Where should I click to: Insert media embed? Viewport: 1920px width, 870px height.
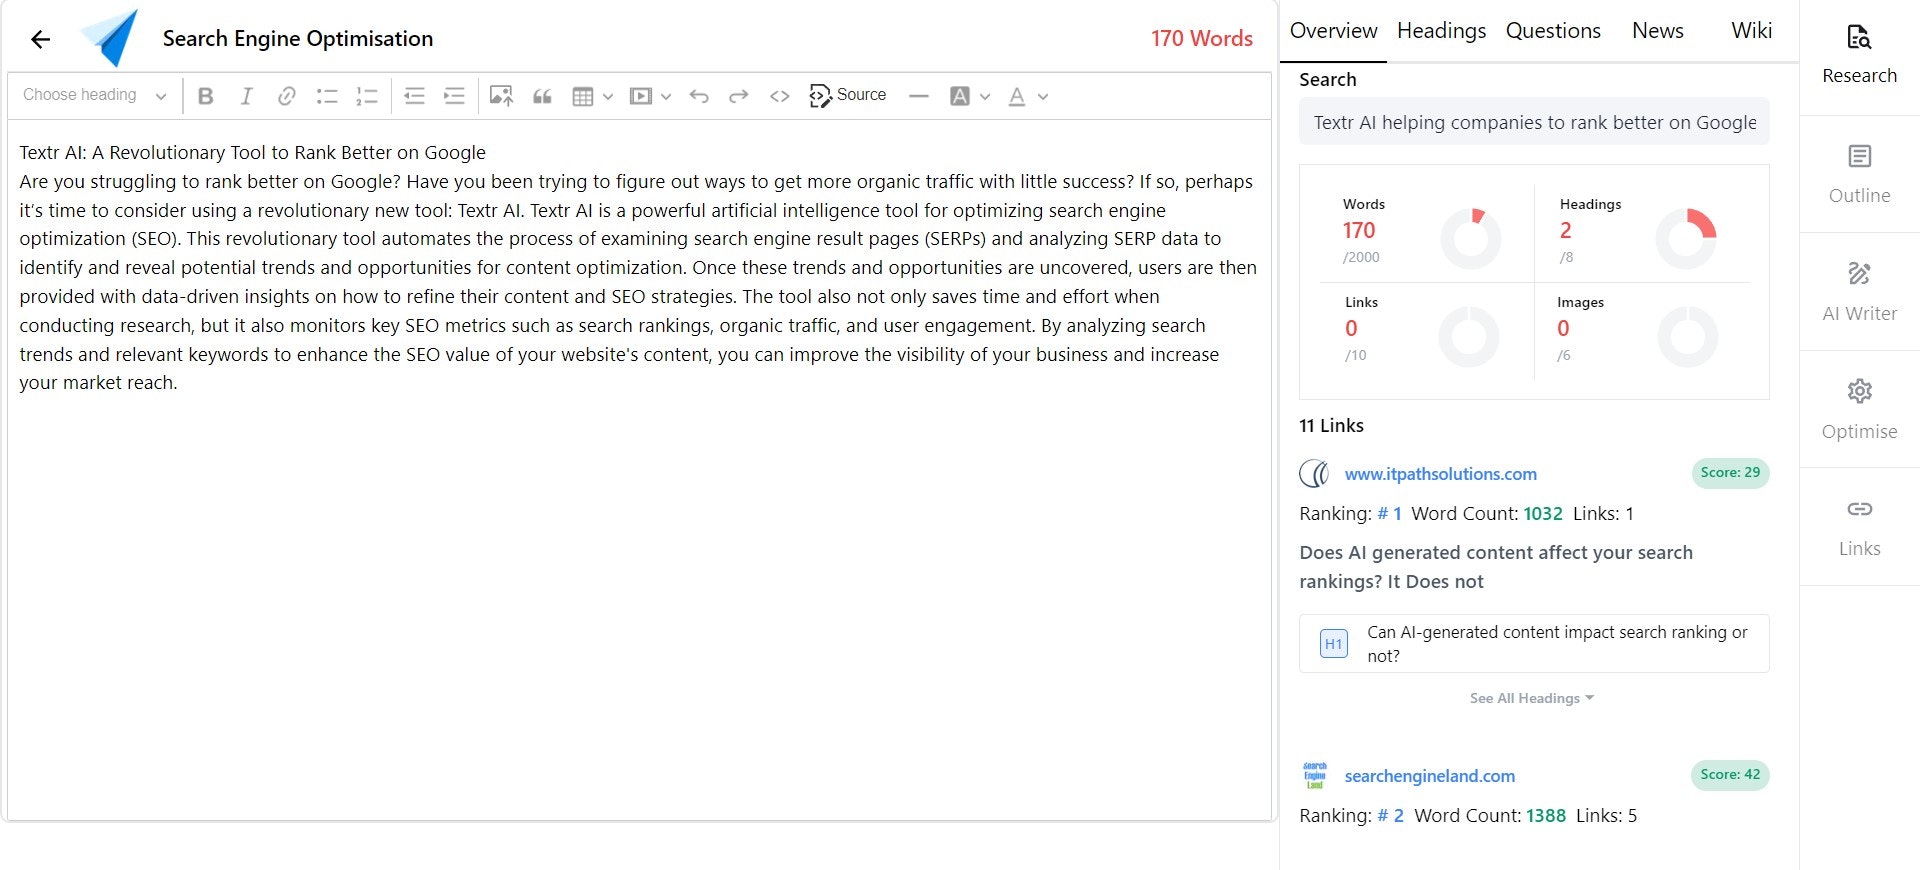point(640,96)
